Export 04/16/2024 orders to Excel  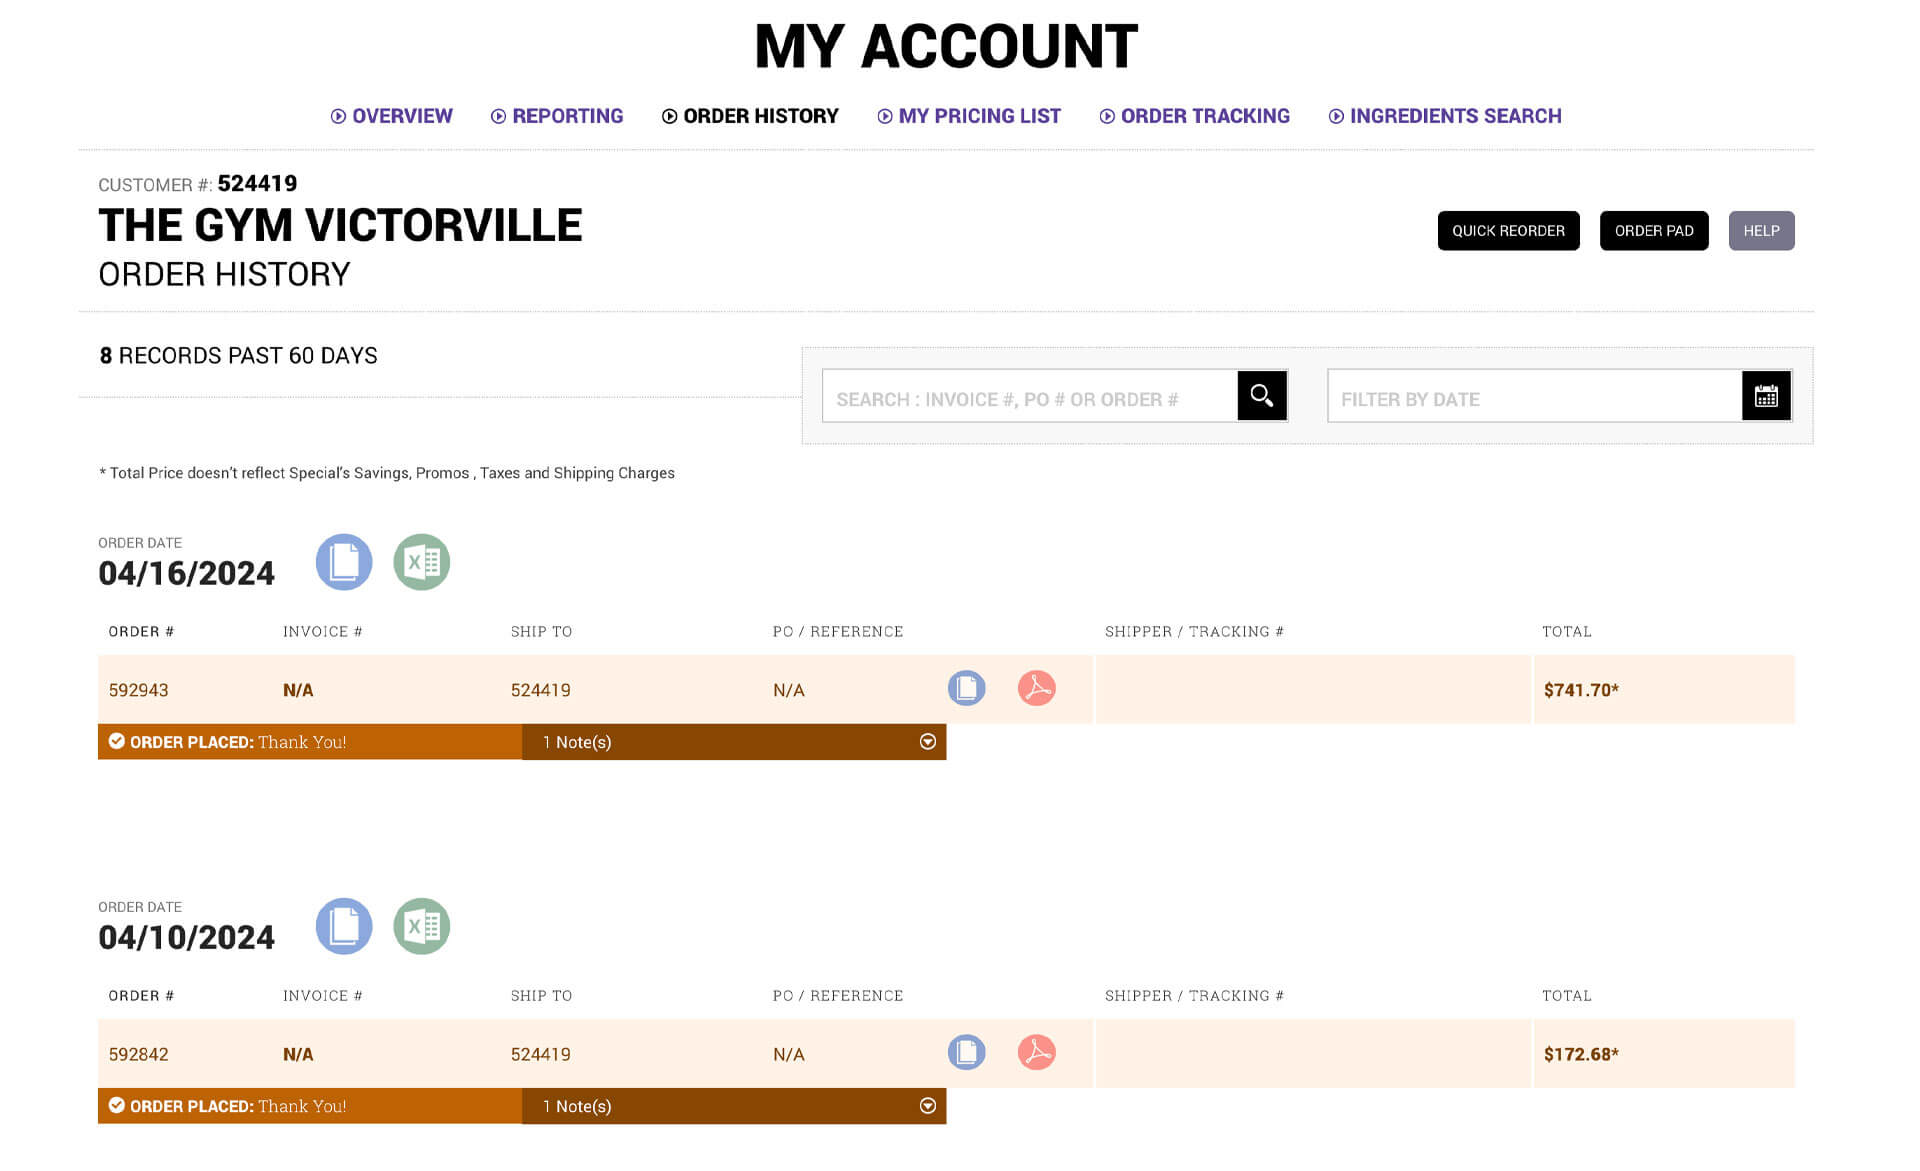[421, 562]
